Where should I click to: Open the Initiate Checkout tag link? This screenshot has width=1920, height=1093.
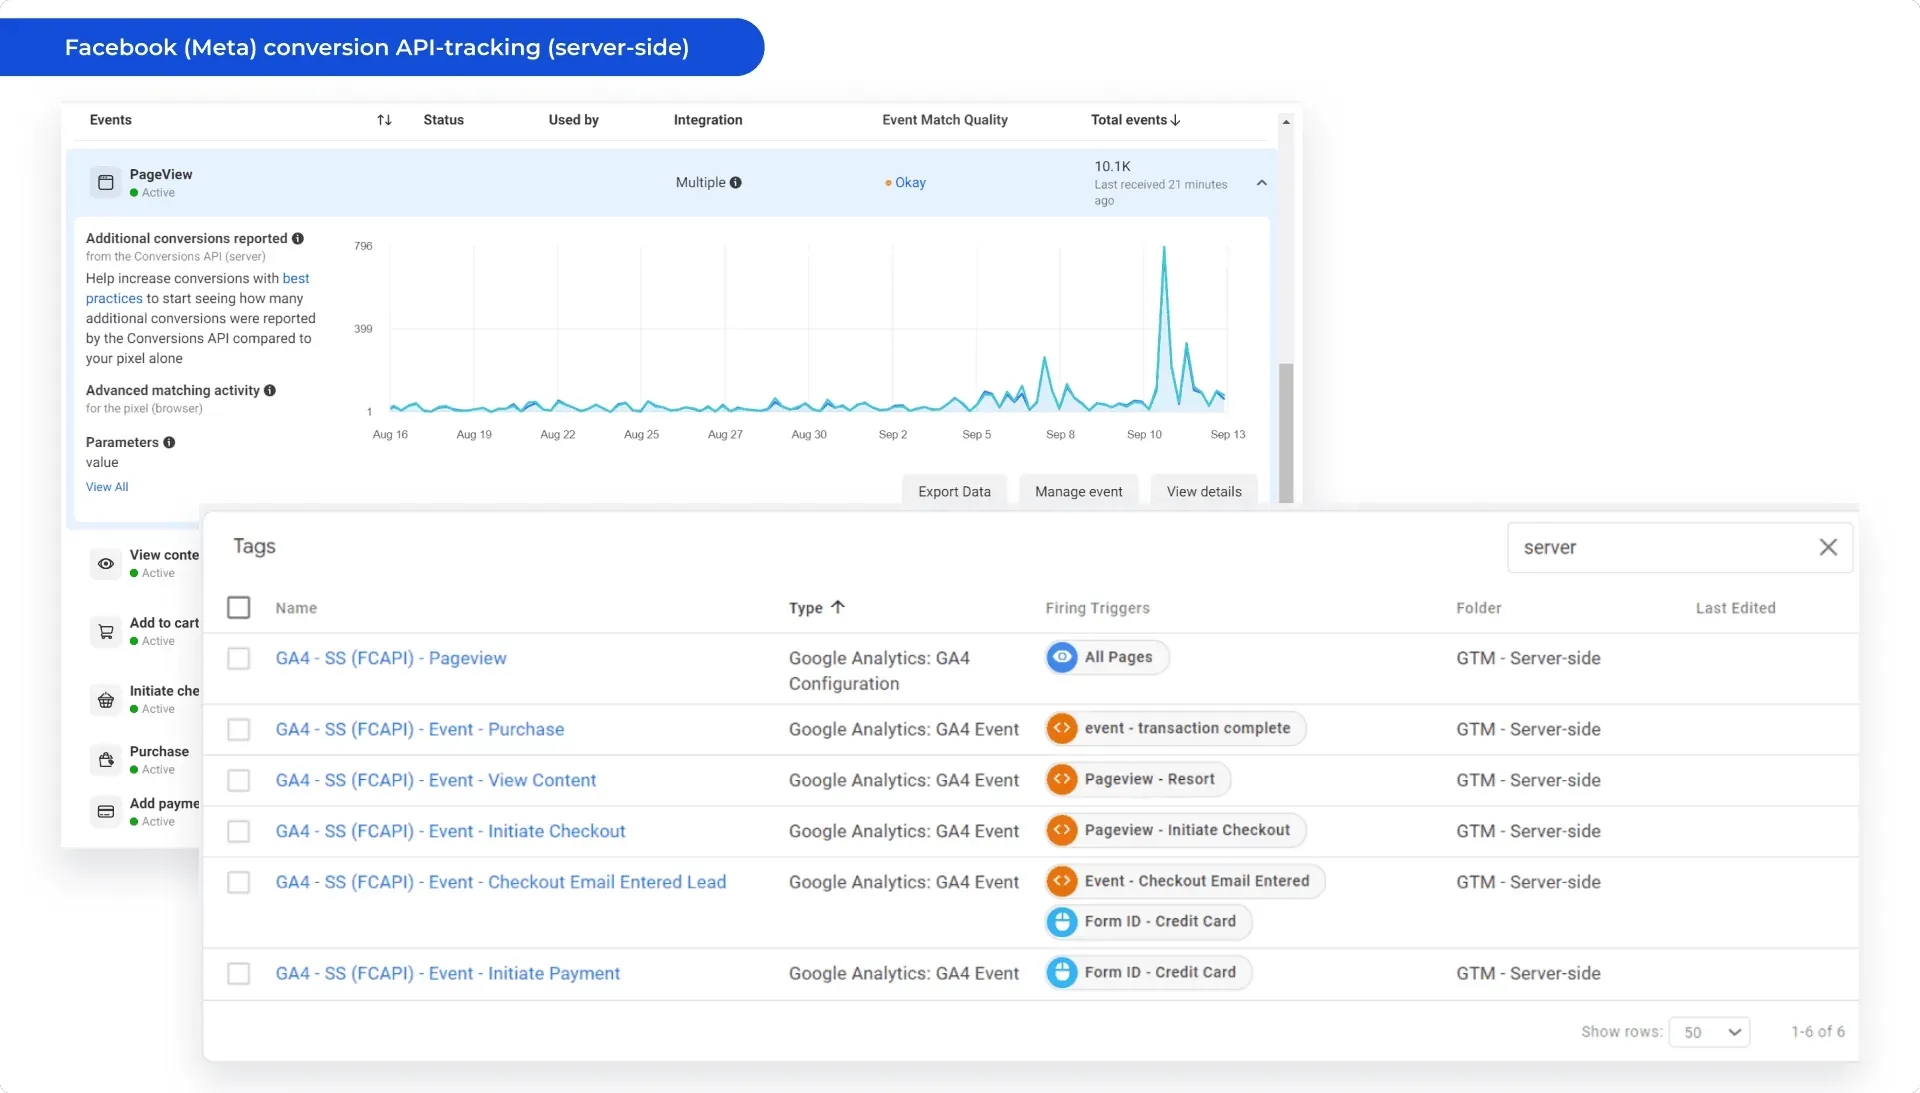[x=450, y=832]
